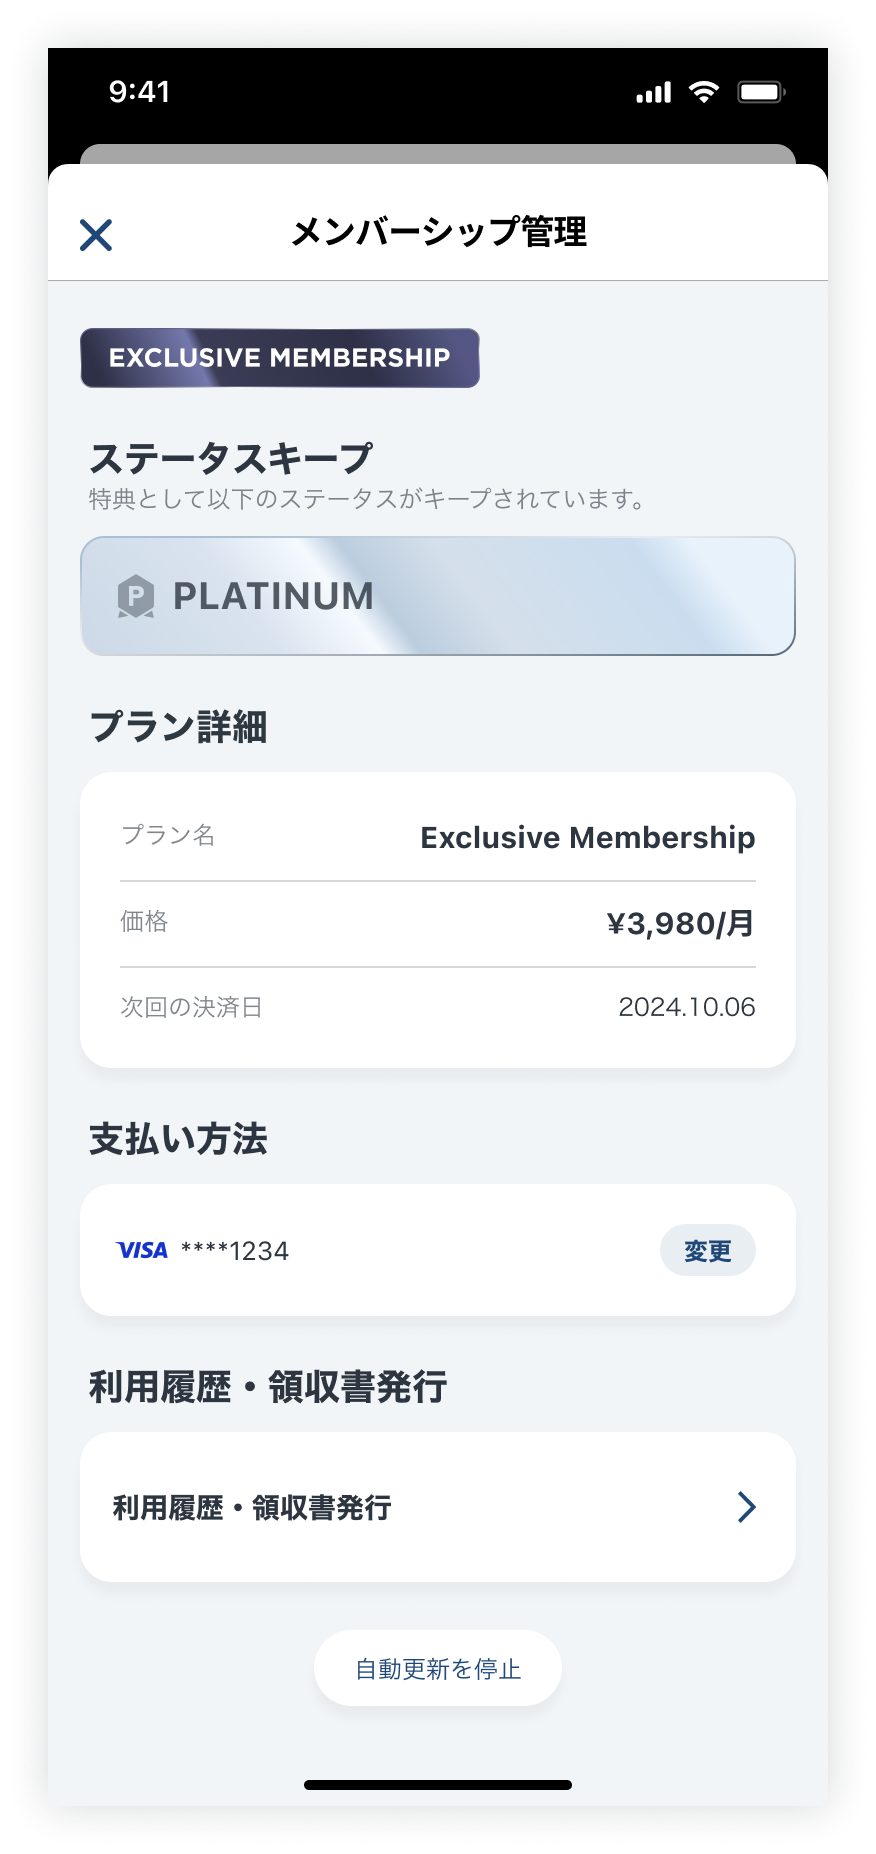Open 利用履歴・領収書発行 row

pos(438,1506)
